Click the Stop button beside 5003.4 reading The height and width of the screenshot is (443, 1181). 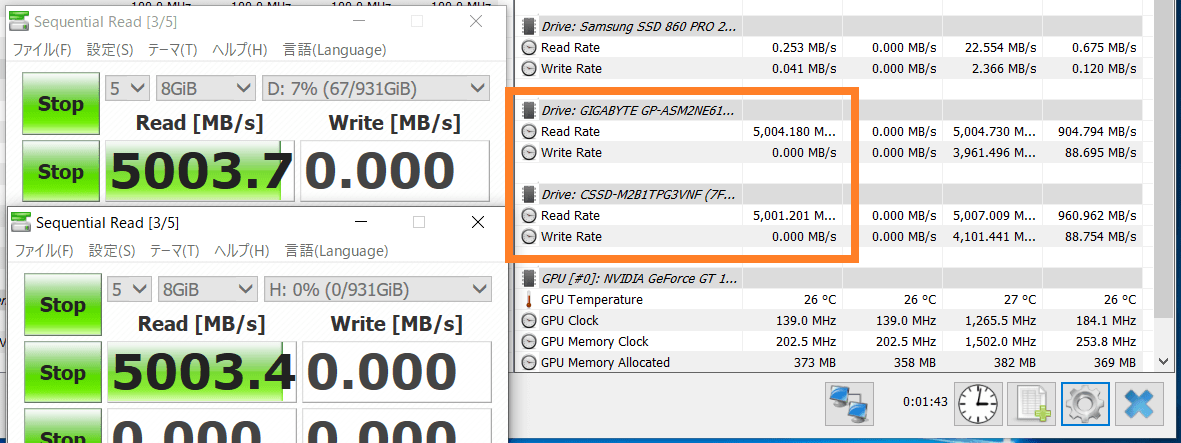coord(63,372)
